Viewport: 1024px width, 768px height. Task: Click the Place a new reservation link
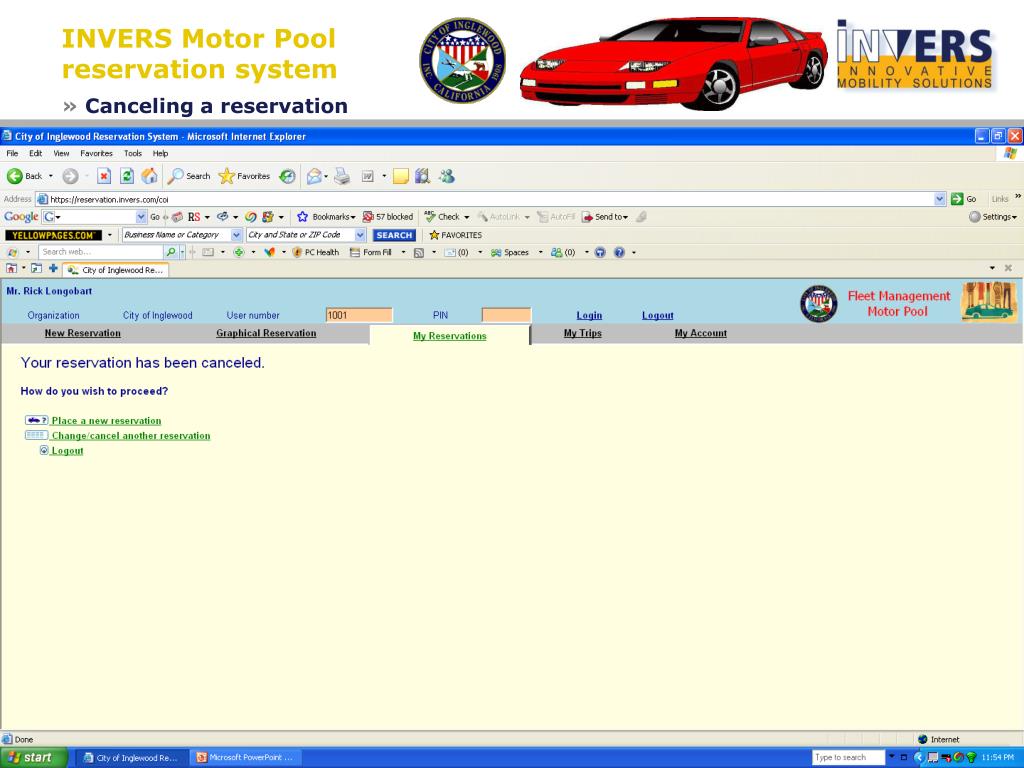[106, 421]
